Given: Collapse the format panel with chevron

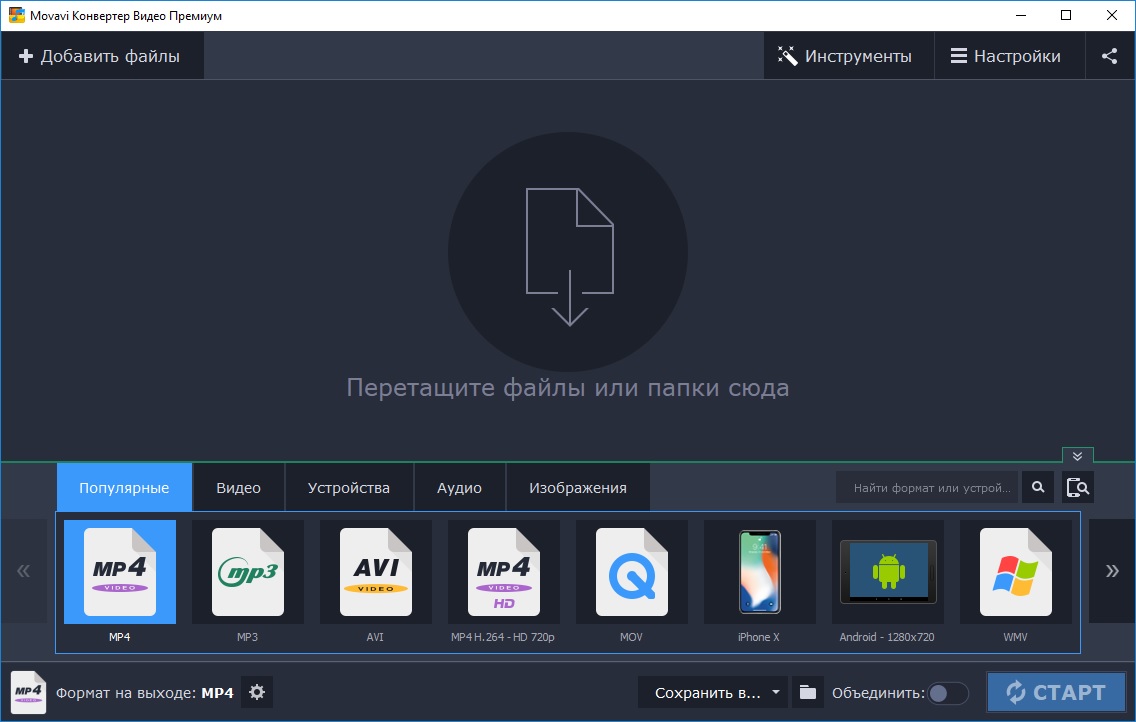Looking at the screenshot, I should pos(1077,456).
